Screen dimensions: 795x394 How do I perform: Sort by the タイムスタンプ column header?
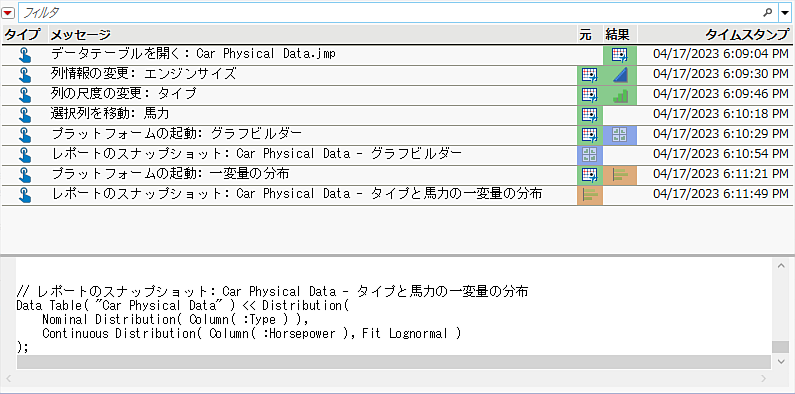coord(747,34)
